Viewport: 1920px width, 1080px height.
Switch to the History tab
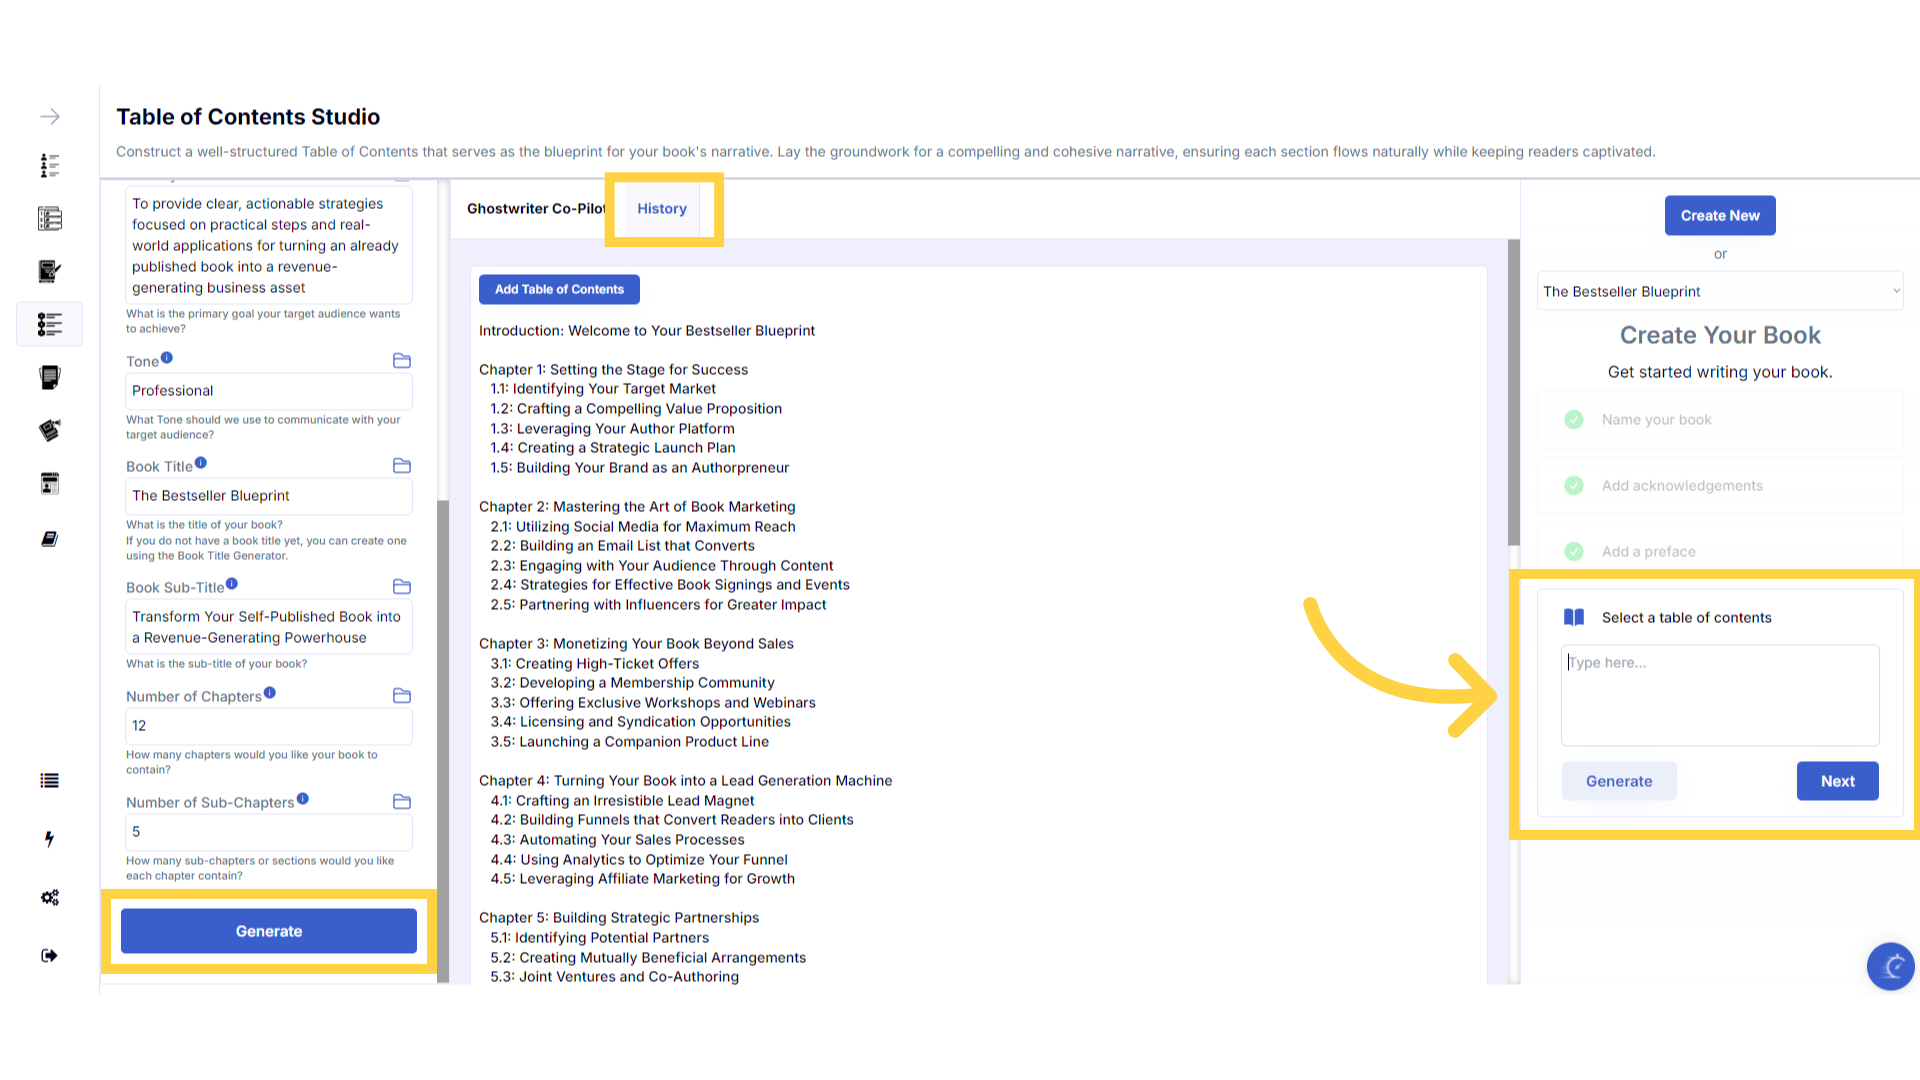(662, 209)
